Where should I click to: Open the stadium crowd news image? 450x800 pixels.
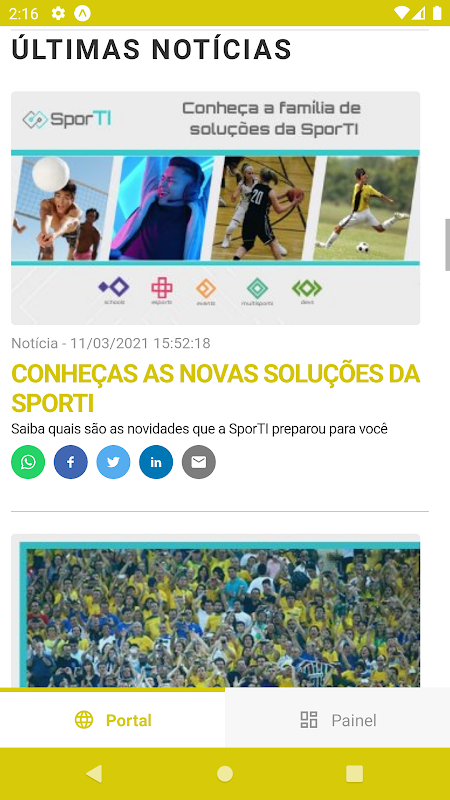pyautogui.click(x=215, y=611)
